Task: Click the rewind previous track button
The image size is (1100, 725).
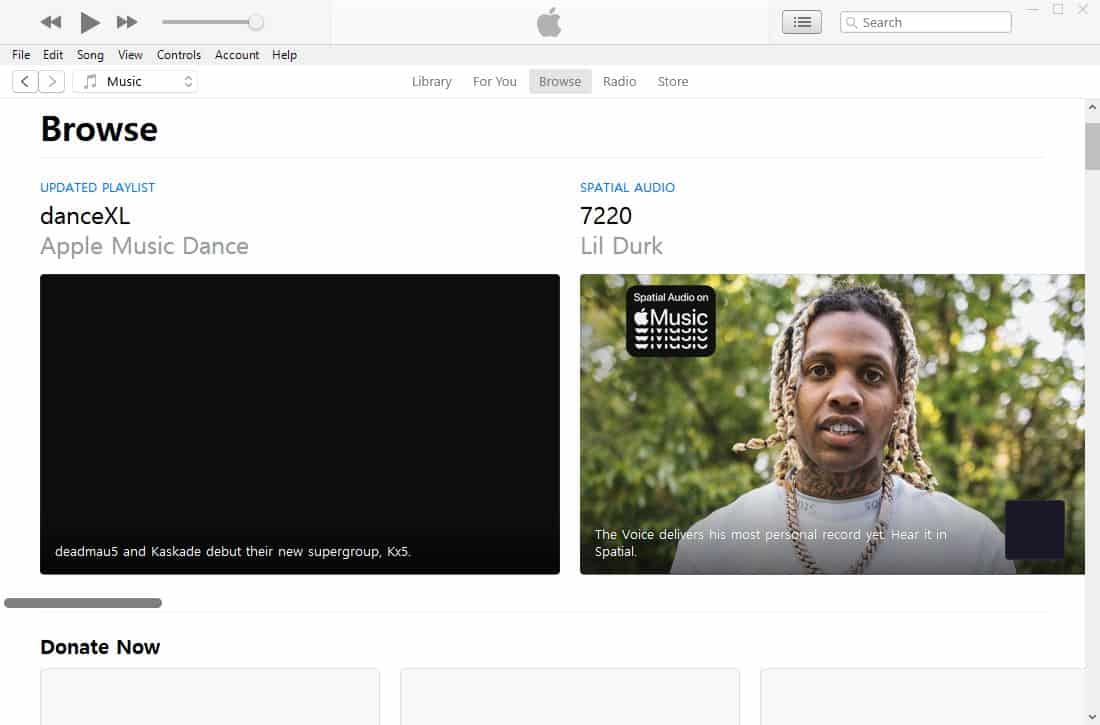Action: pos(51,22)
